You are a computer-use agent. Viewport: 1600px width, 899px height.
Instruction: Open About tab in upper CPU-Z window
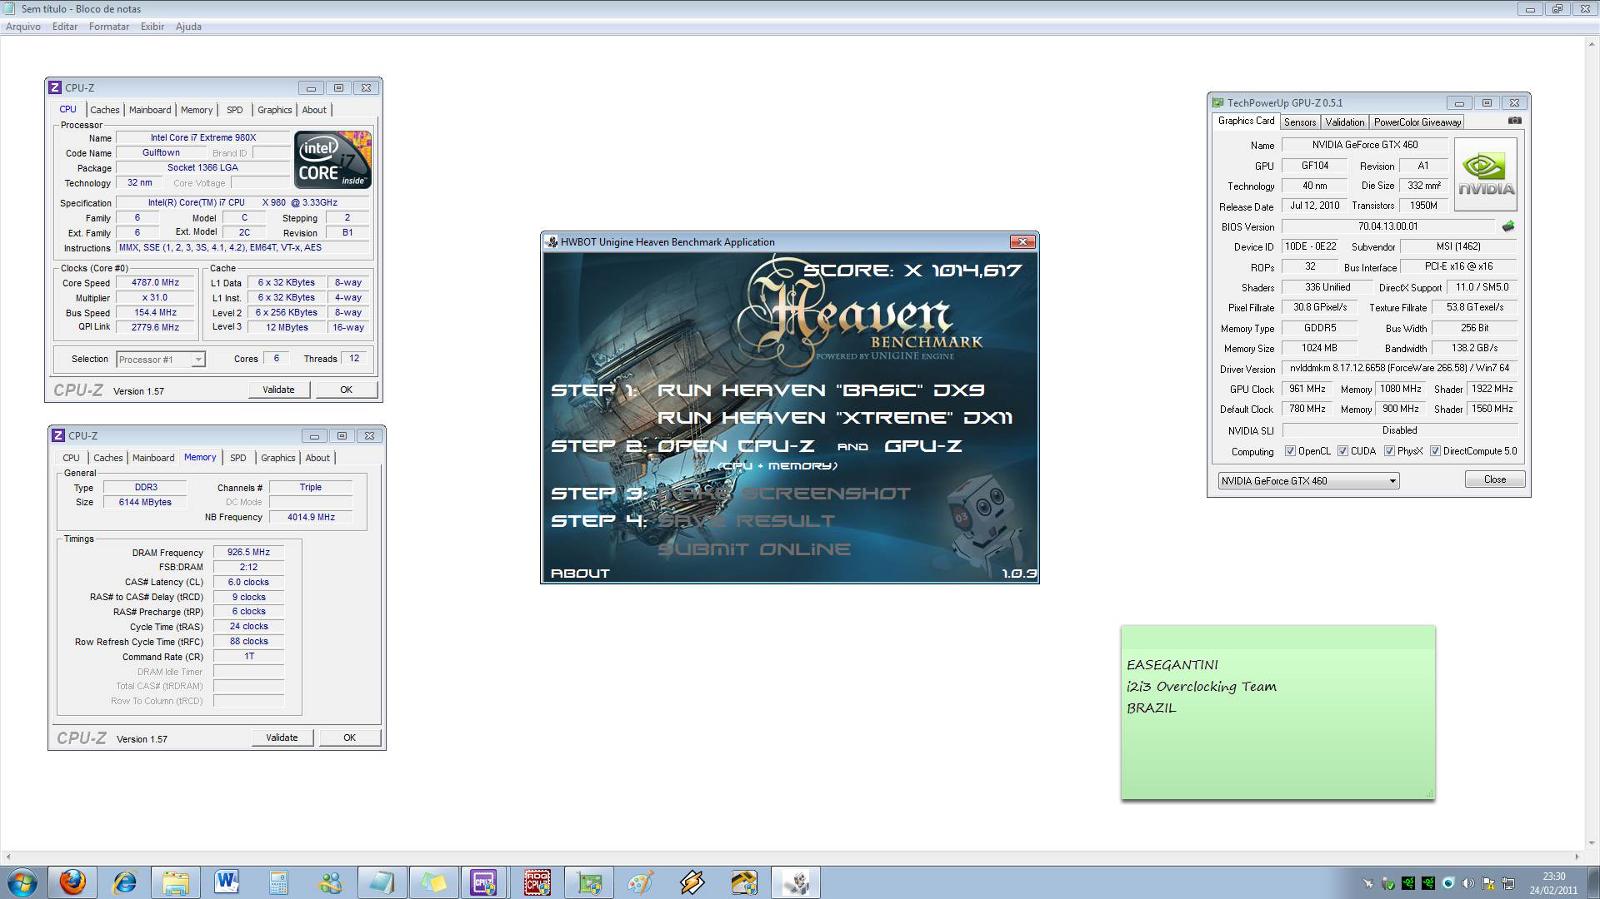(x=314, y=110)
